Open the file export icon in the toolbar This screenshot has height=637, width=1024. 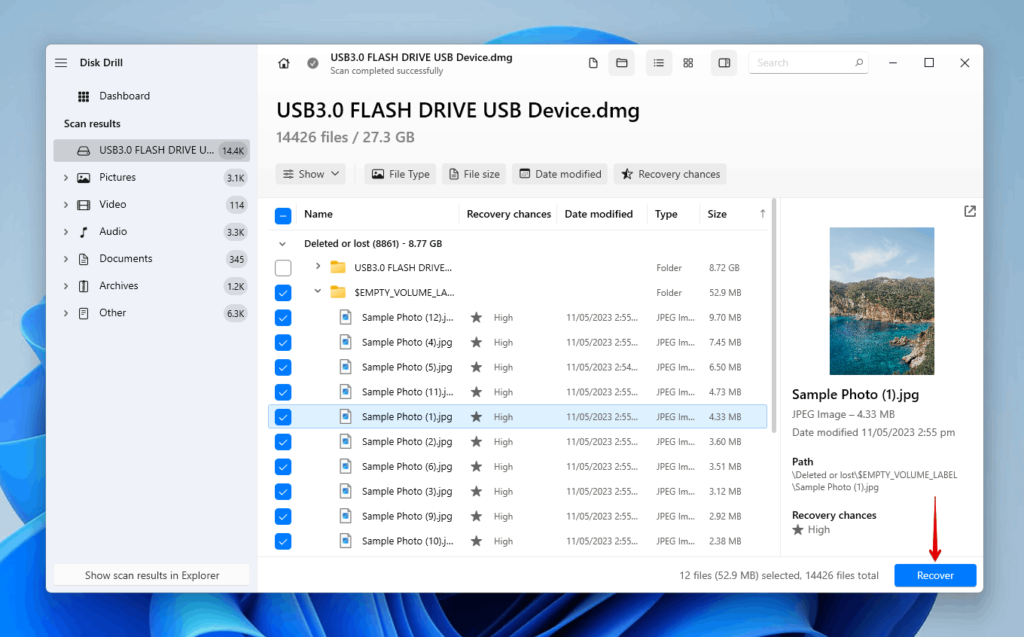pos(592,62)
